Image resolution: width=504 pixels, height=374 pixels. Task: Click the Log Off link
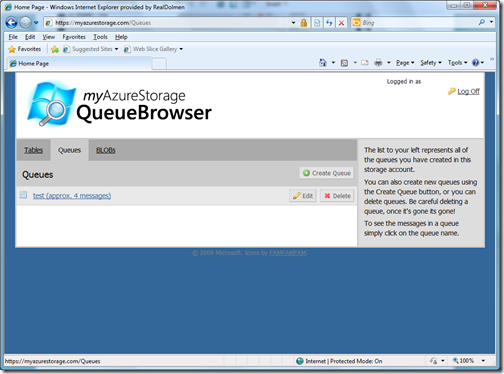(468, 91)
